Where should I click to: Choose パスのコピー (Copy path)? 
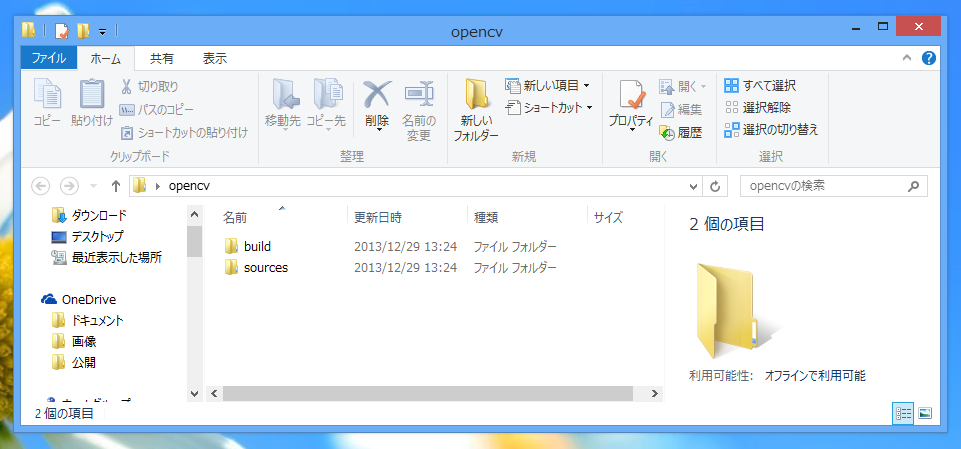[x=156, y=110]
